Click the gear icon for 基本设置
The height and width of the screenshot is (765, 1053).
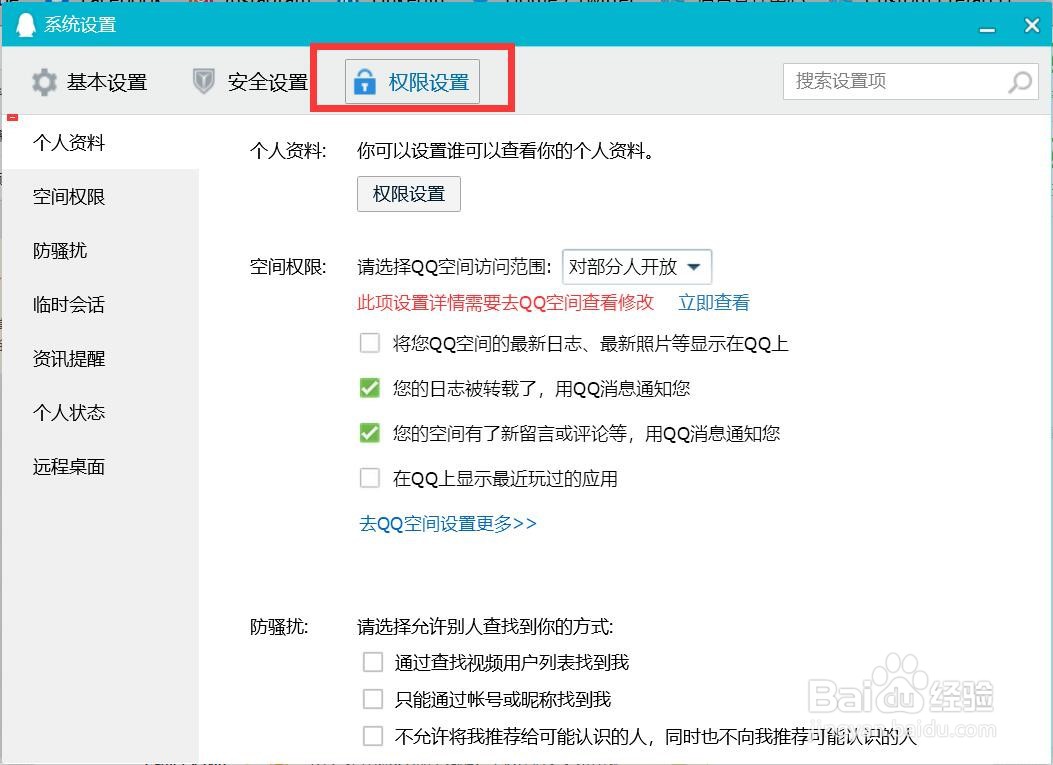point(44,82)
